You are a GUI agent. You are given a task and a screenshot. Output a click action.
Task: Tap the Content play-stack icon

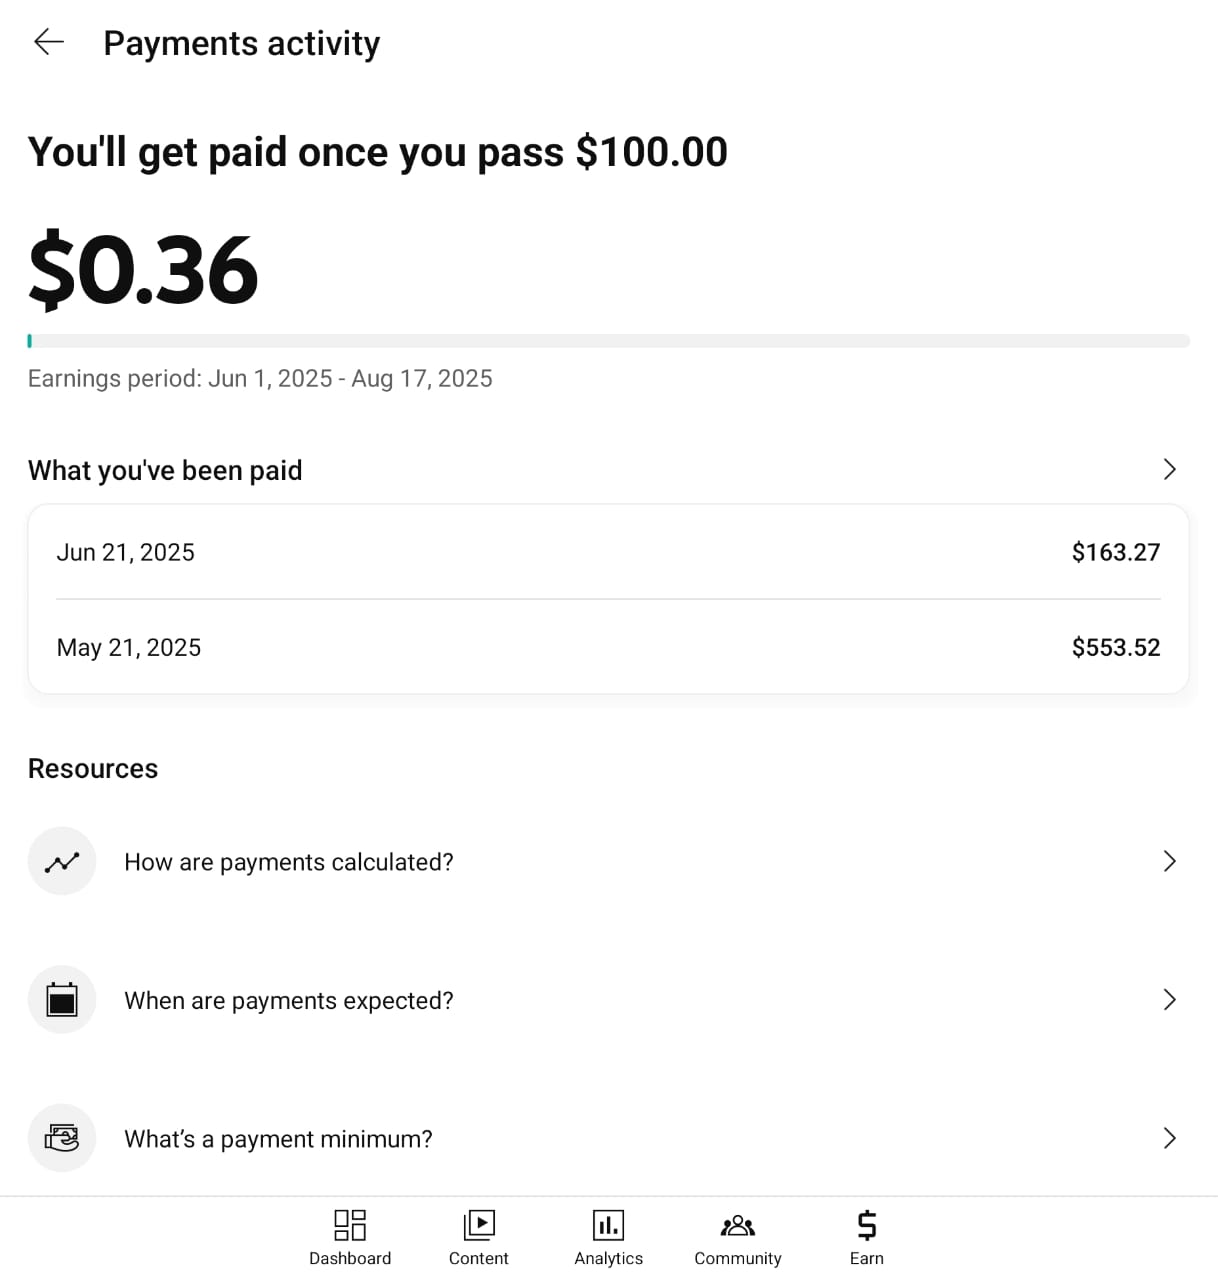click(479, 1224)
